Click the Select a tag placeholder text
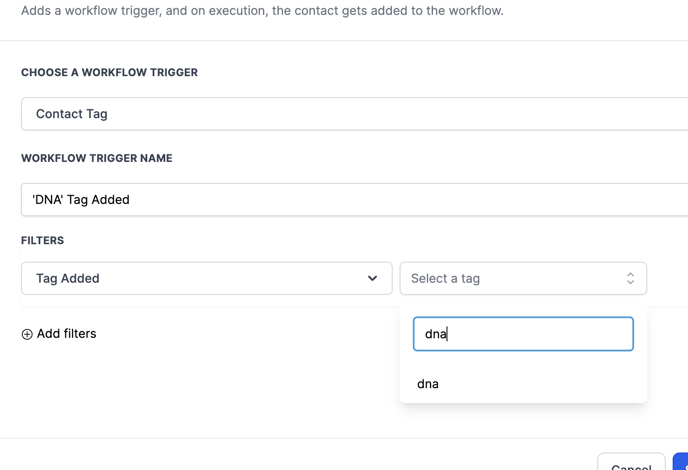Image resolution: width=688 pixels, height=470 pixels. tap(445, 278)
